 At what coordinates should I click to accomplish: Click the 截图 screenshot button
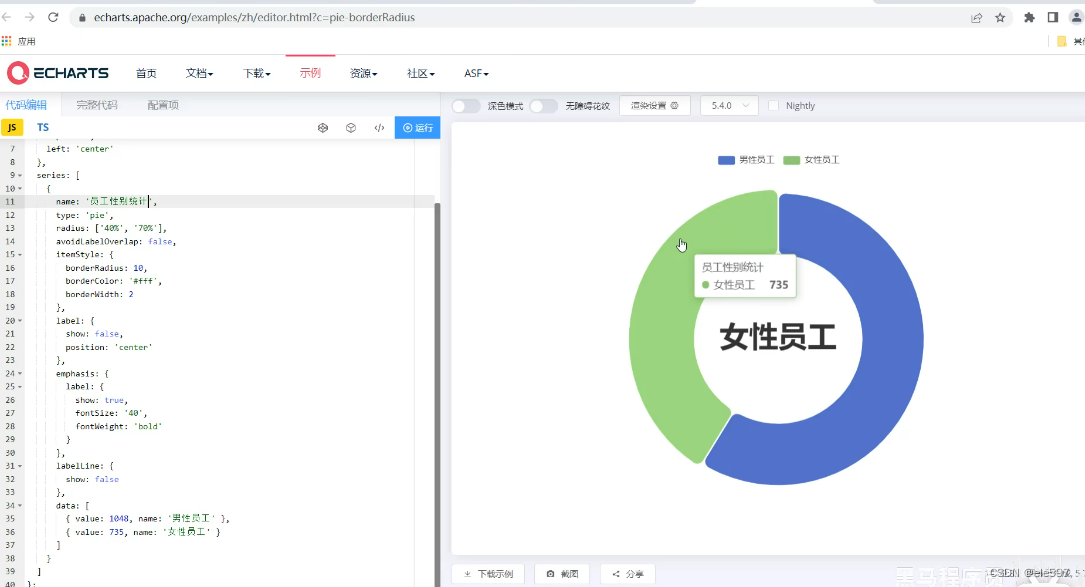coord(562,574)
